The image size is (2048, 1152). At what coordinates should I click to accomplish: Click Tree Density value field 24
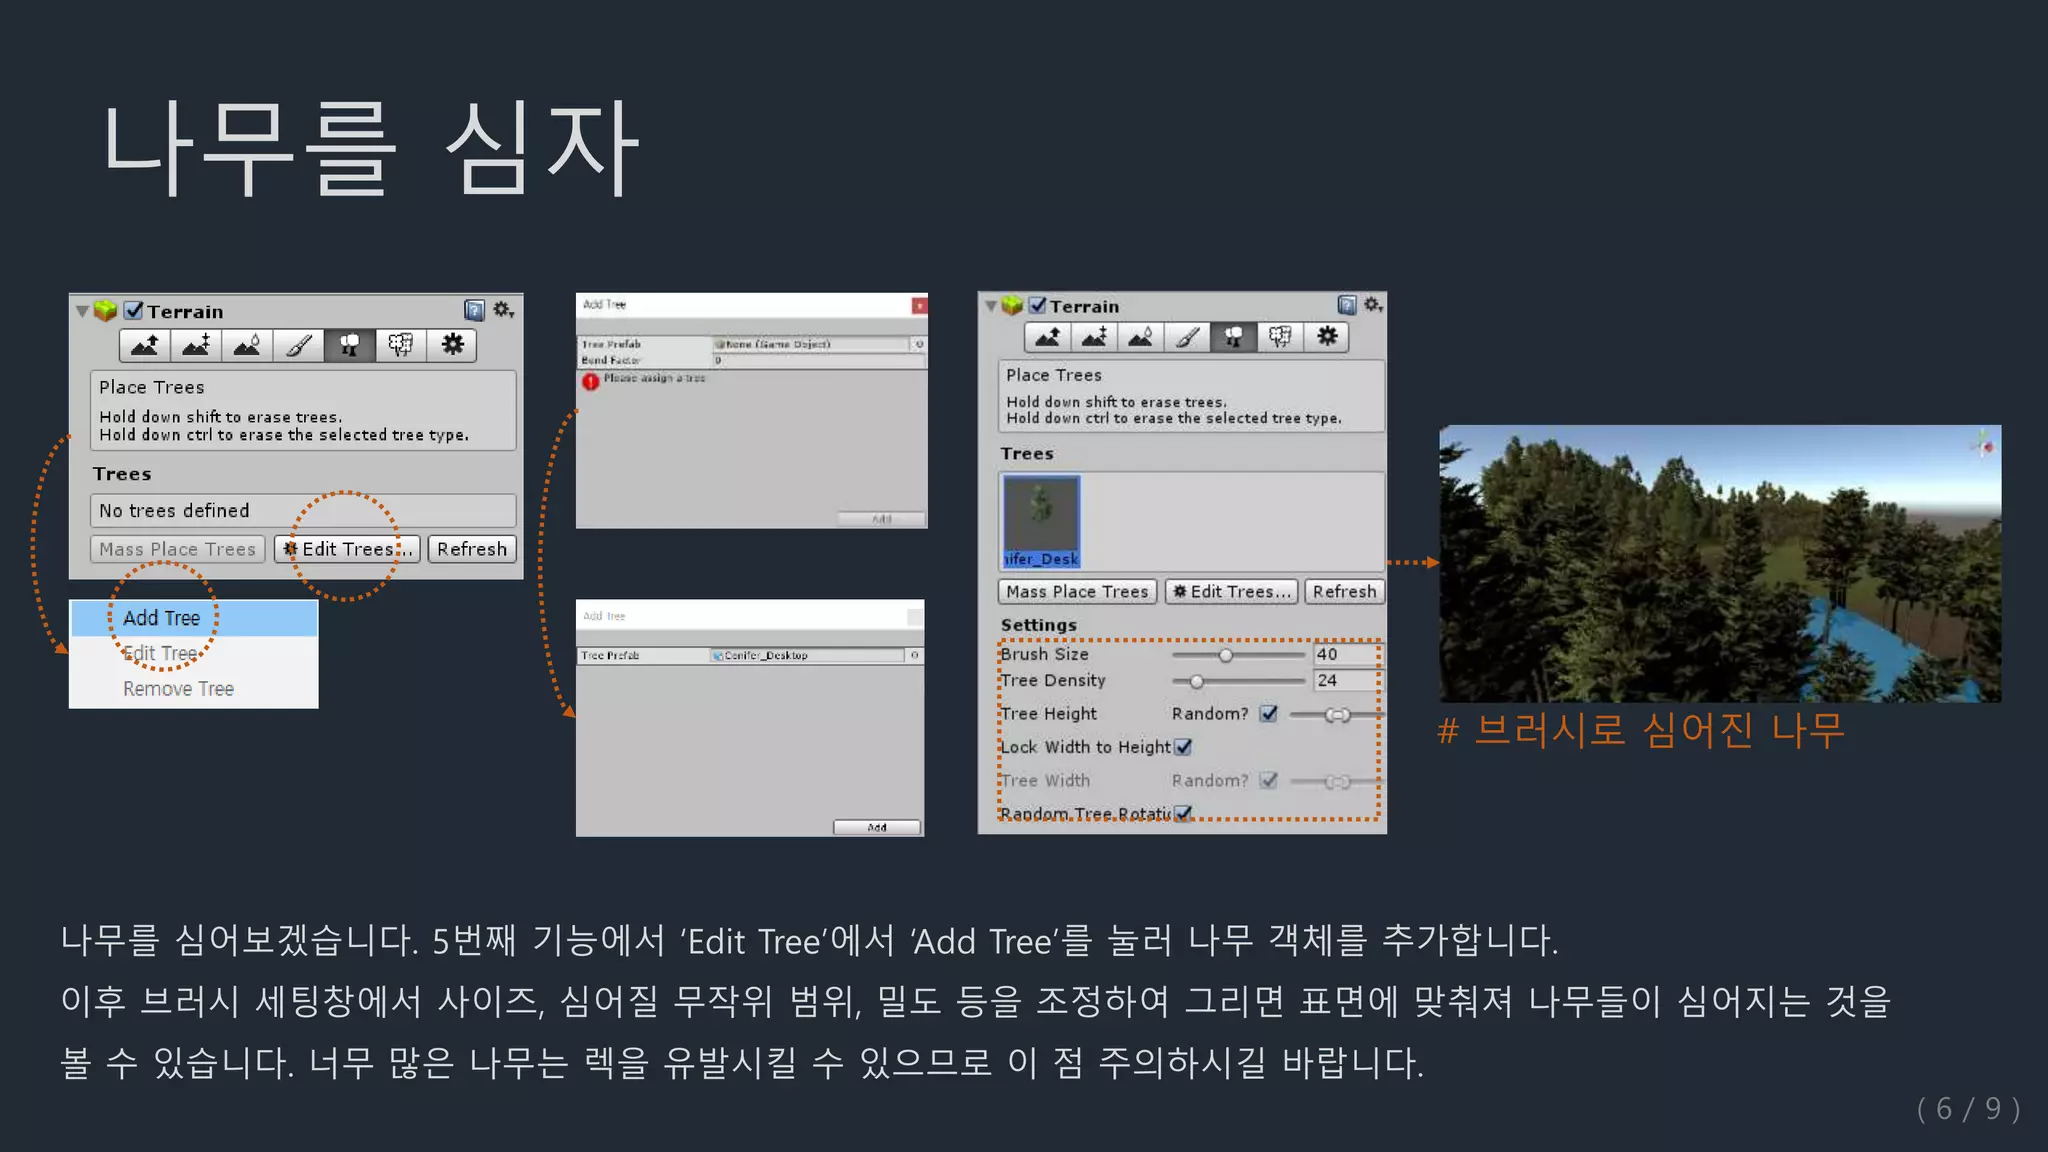point(1348,680)
